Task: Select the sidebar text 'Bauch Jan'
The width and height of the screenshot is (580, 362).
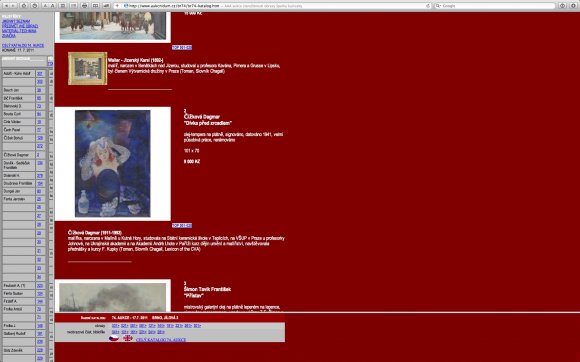Action: point(11,90)
